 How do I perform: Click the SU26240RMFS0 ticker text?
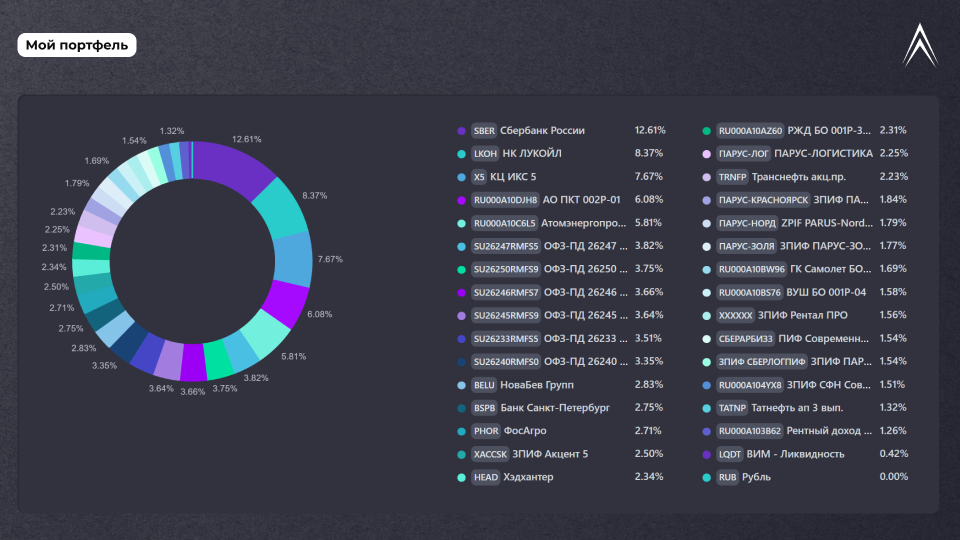[x=506, y=362]
